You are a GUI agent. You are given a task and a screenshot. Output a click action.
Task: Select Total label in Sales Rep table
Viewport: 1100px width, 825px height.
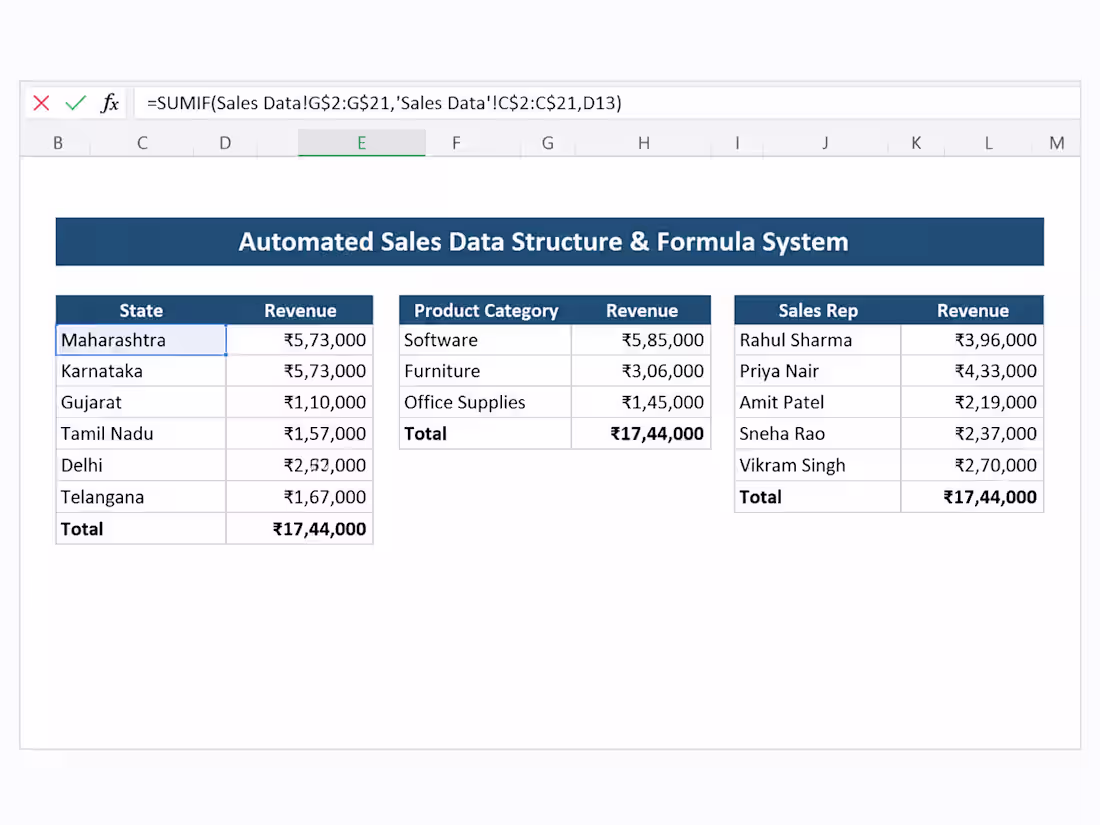point(818,497)
